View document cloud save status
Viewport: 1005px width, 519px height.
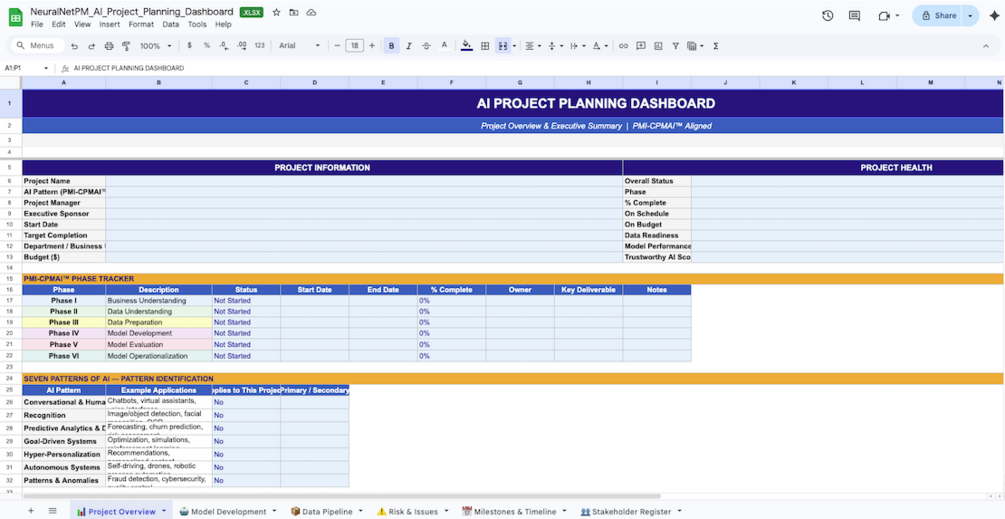point(311,12)
